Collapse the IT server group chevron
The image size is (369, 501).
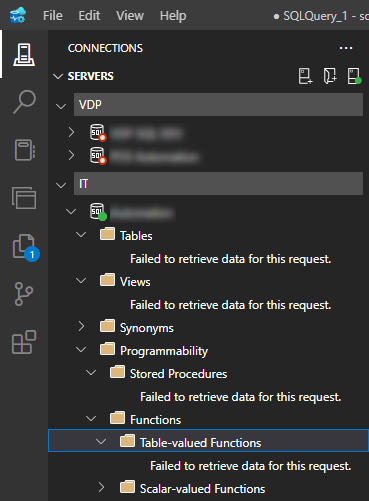61,185
